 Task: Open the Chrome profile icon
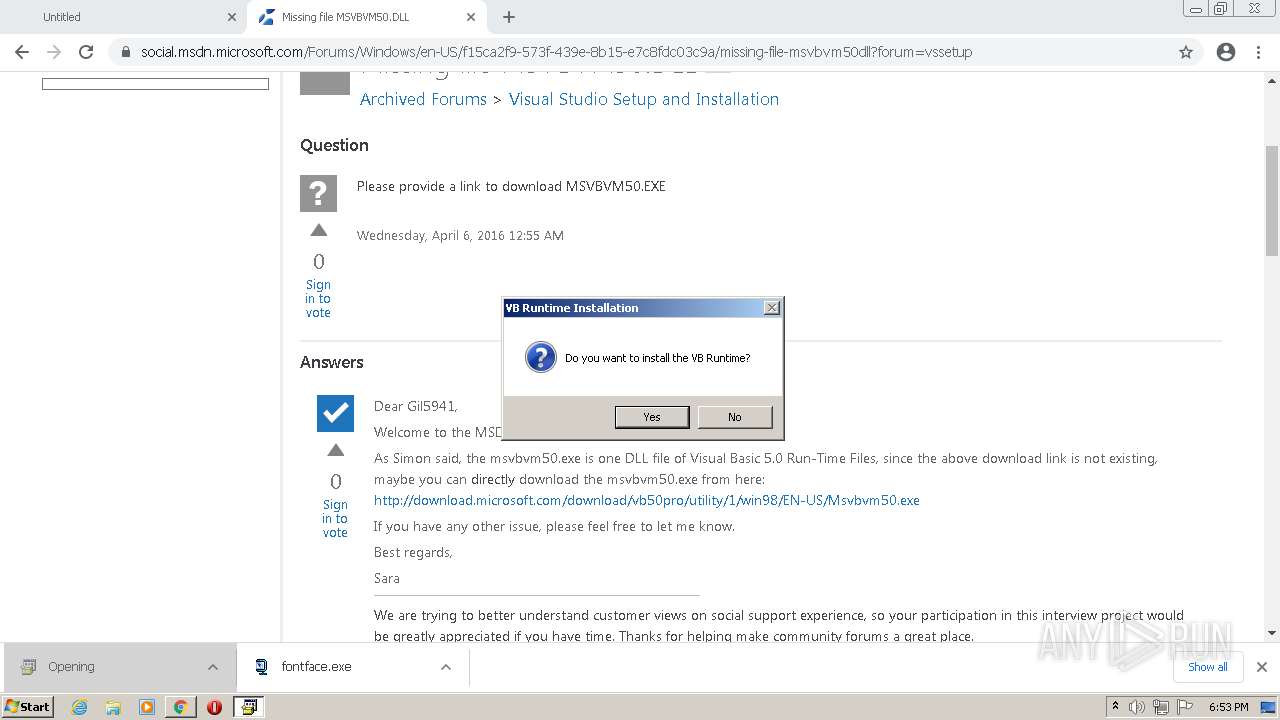(x=1226, y=52)
